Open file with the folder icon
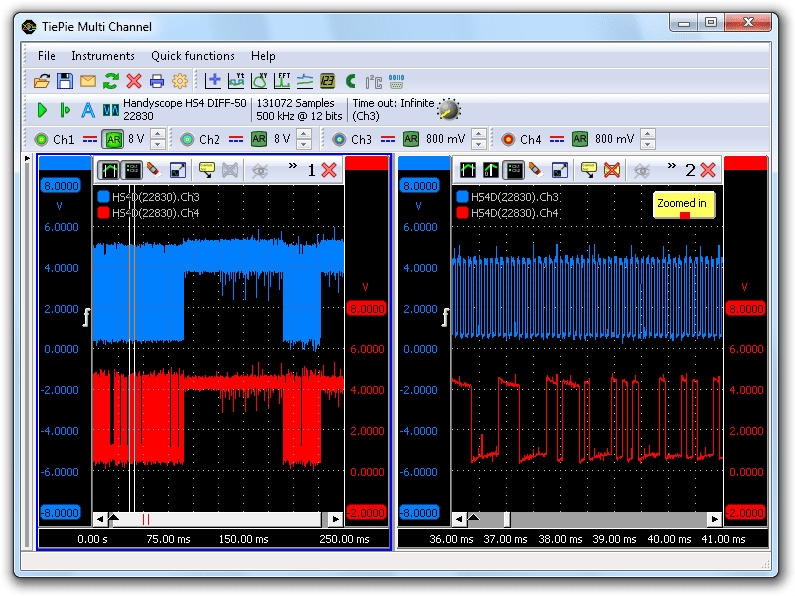 pyautogui.click(x=42, y=81)
